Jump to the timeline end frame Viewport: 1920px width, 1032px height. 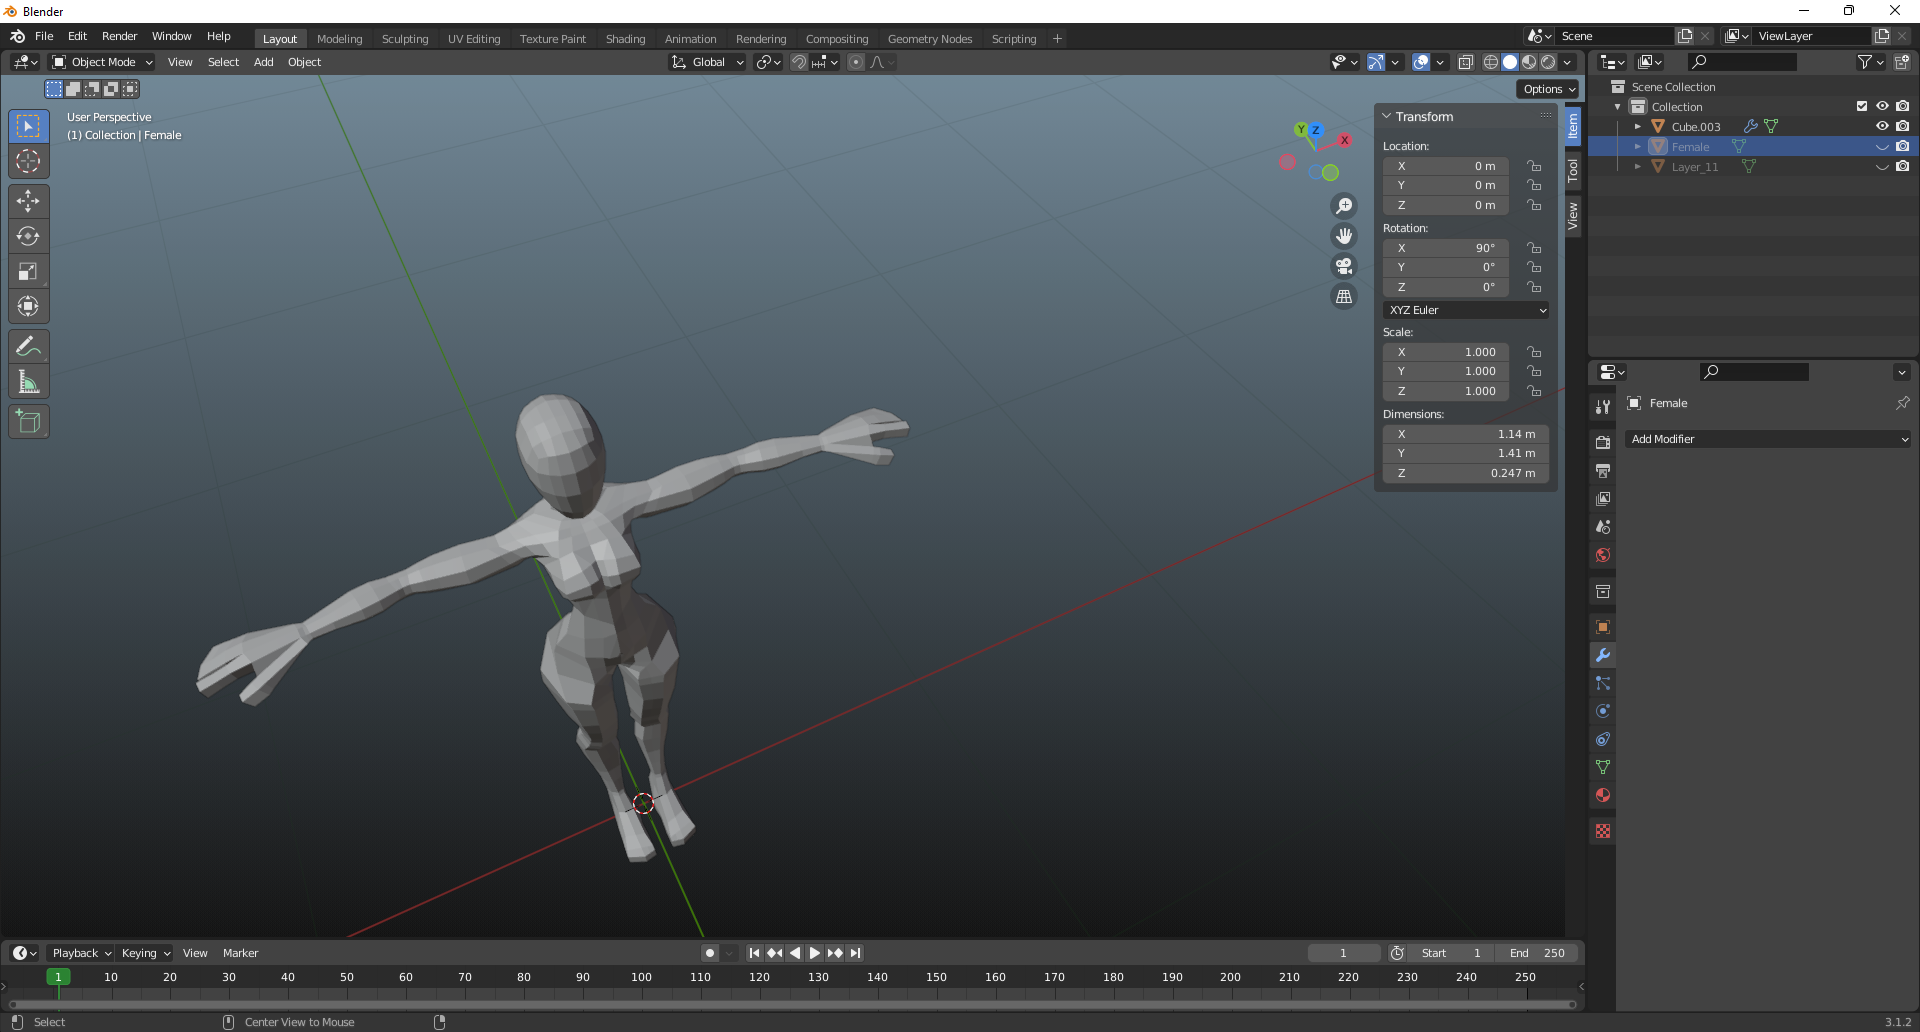855,953
